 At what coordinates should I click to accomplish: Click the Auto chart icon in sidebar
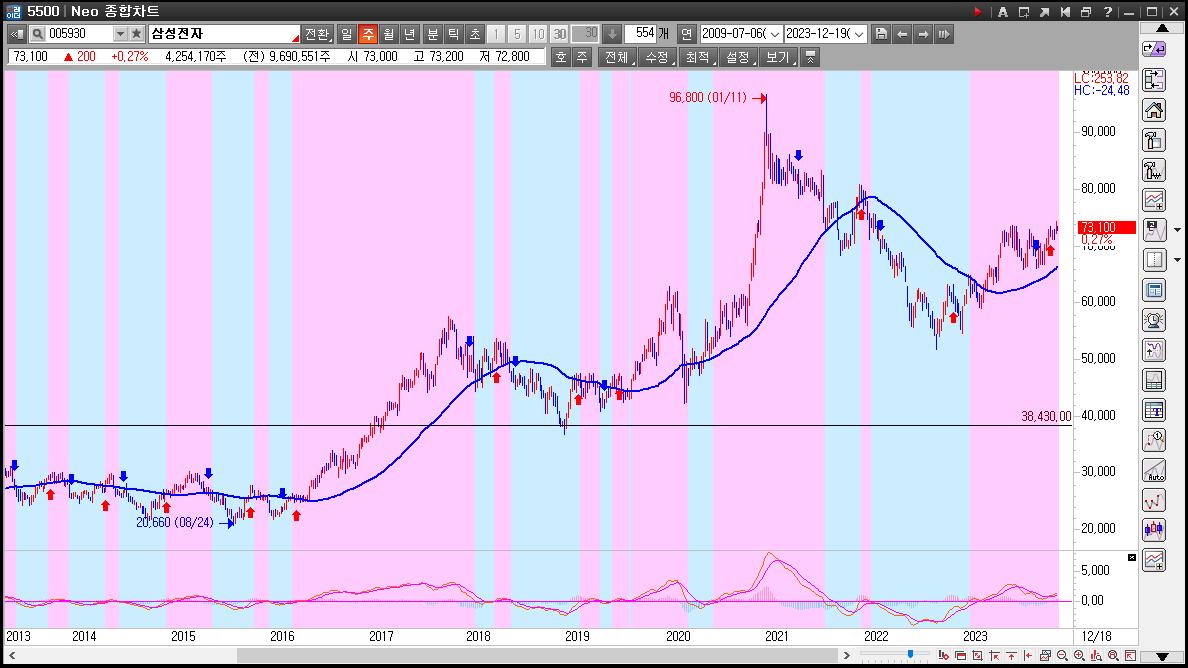tap(1154, 470)
